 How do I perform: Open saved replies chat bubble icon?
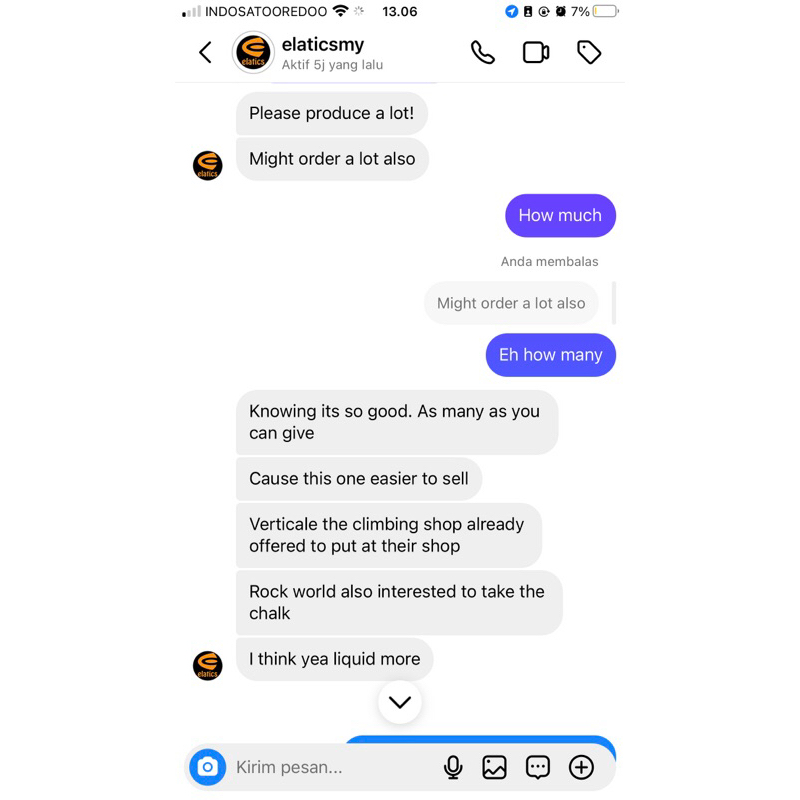tap(538, 767)
